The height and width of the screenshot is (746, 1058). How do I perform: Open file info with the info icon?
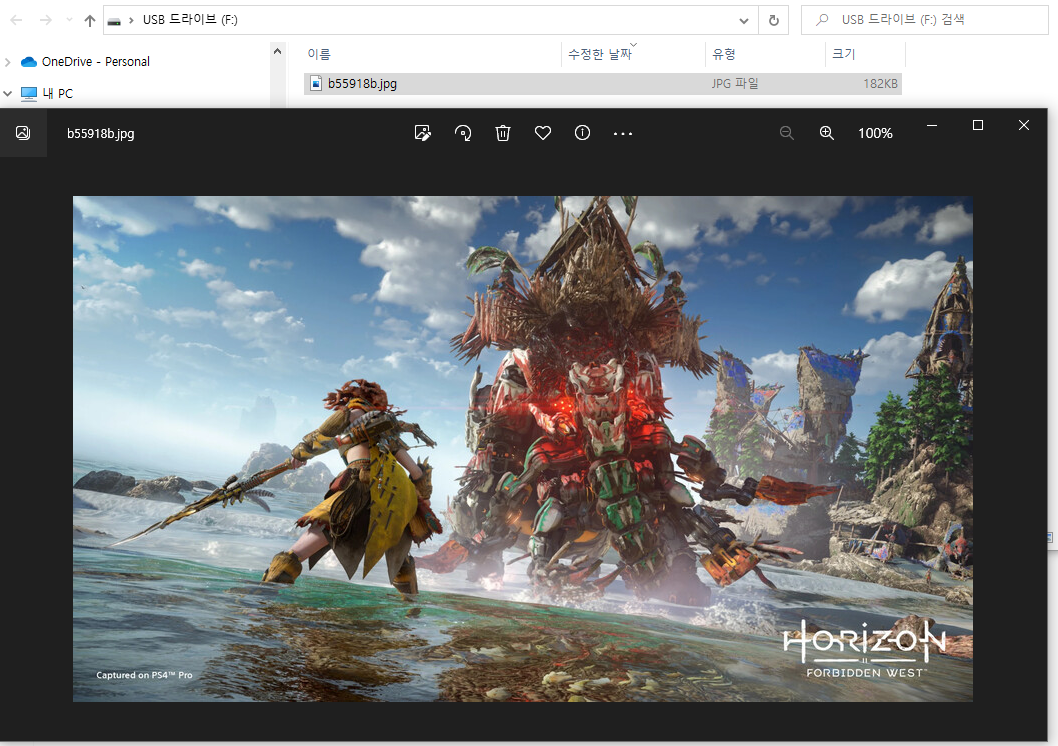[x=582, y=133]
